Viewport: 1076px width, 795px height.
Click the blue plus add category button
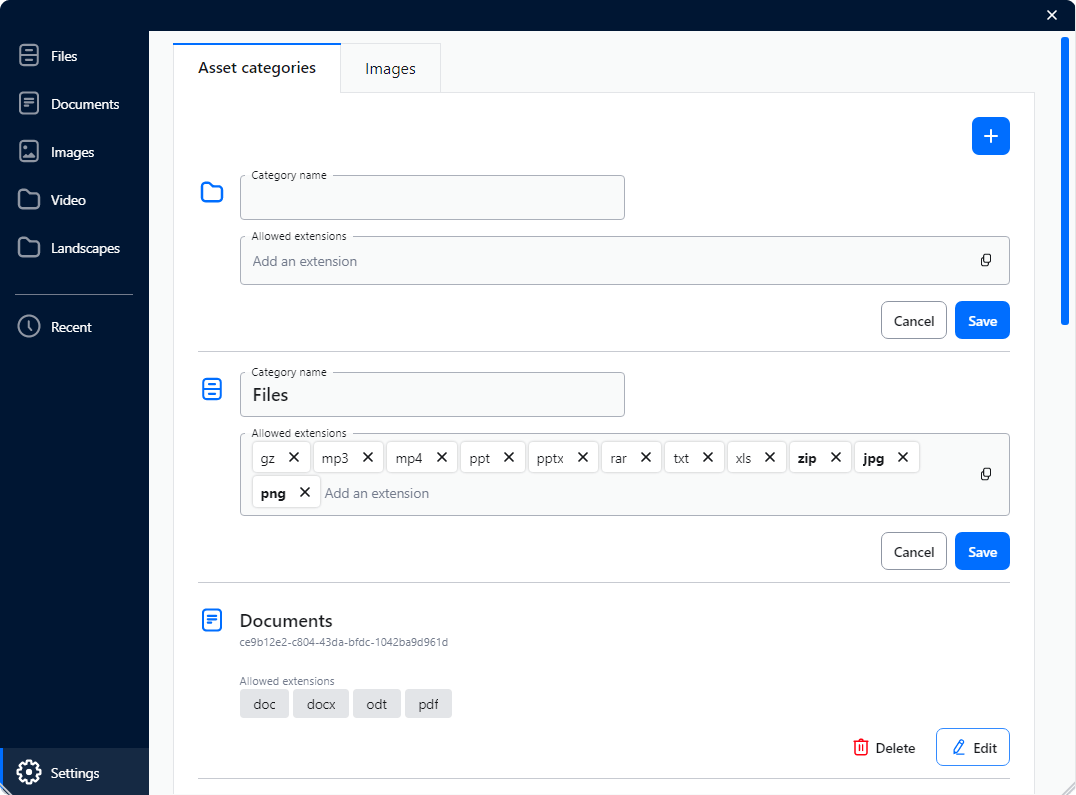990,136
